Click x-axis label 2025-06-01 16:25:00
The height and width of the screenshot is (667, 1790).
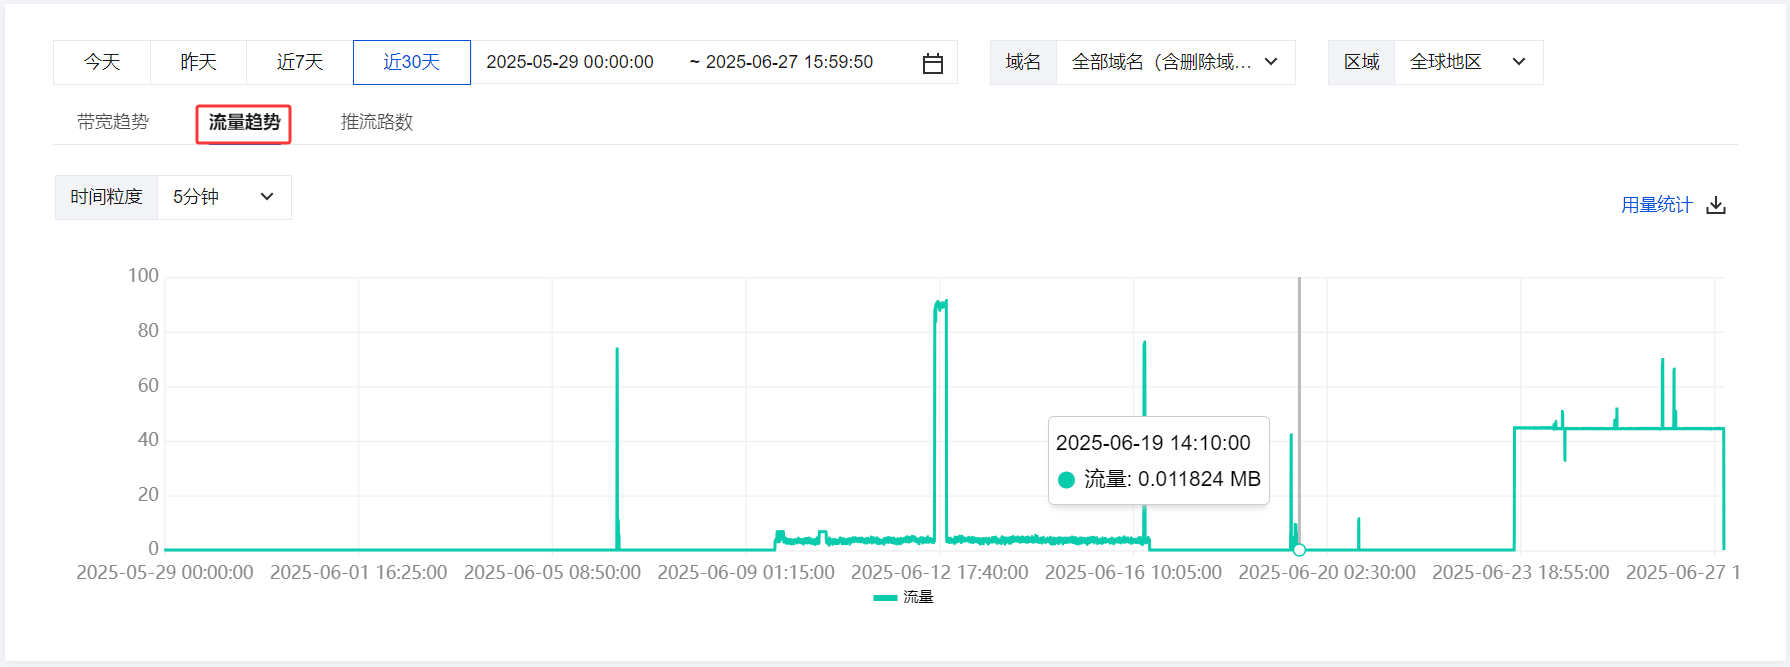coord(358,572)
